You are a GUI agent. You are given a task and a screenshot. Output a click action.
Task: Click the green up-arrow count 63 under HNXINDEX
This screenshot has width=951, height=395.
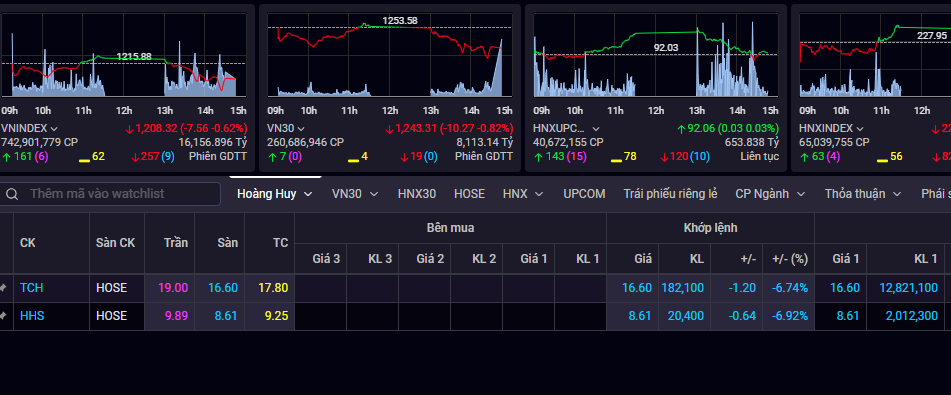click(814, 157)
